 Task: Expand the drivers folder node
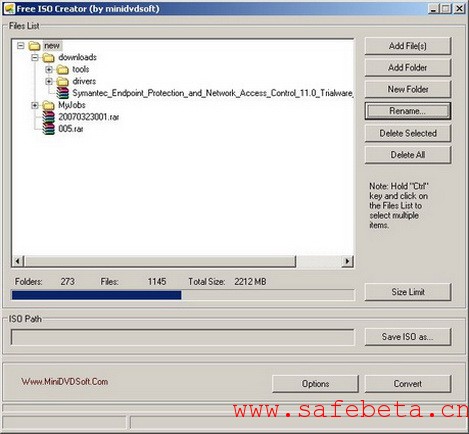pyautogui.click(x=49, y=81)
